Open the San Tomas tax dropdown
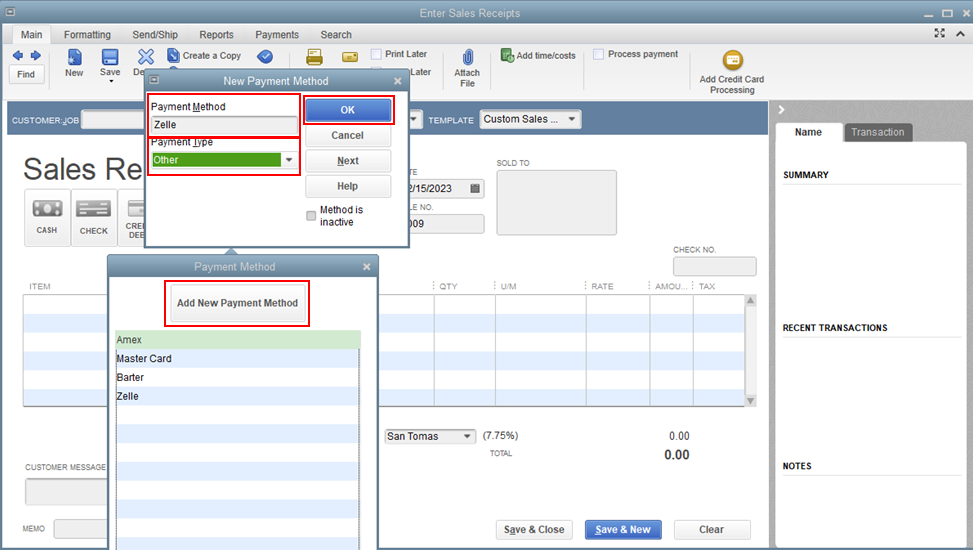This screenshot has width=973, height=550. tap(467, 436)
